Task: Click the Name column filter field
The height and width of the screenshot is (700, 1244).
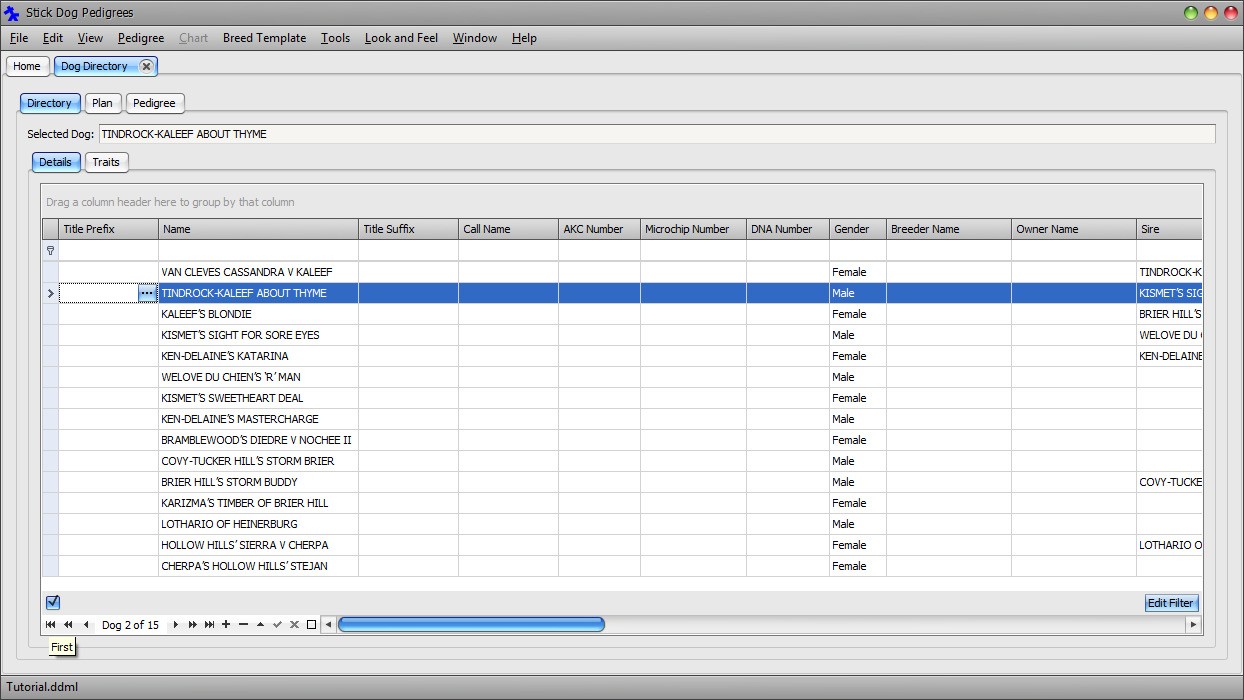Action: point(258,251)
